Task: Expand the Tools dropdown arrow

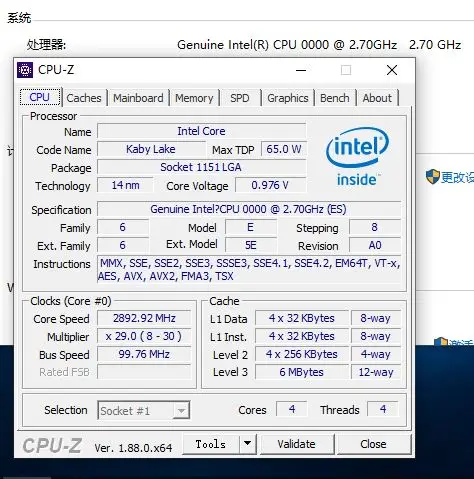Action: (247, 444)
